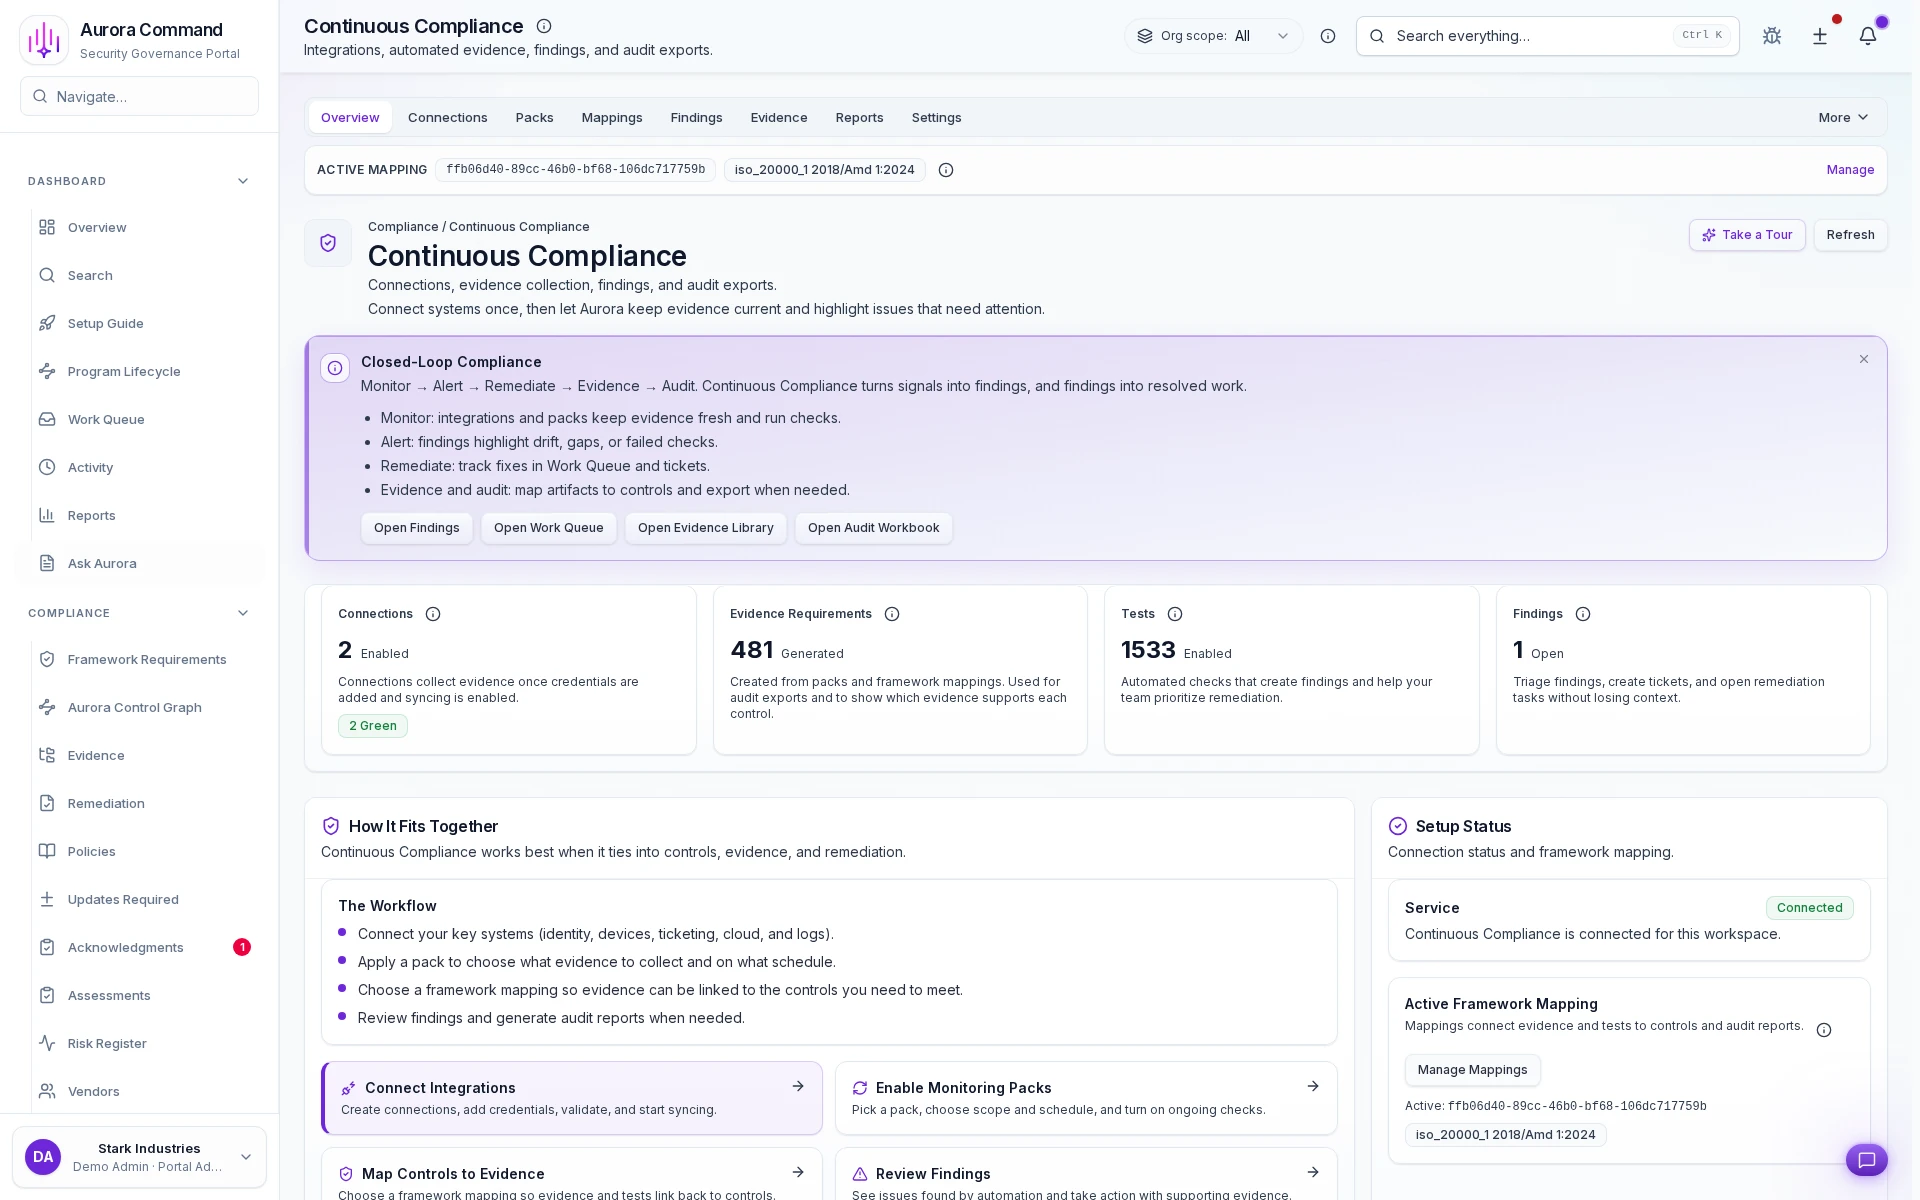The height and width of the screenshot is (1200, 1920).
Task: Open the Aurora Control Graph page
Action: pyautogui.click(x=134, y=707)
